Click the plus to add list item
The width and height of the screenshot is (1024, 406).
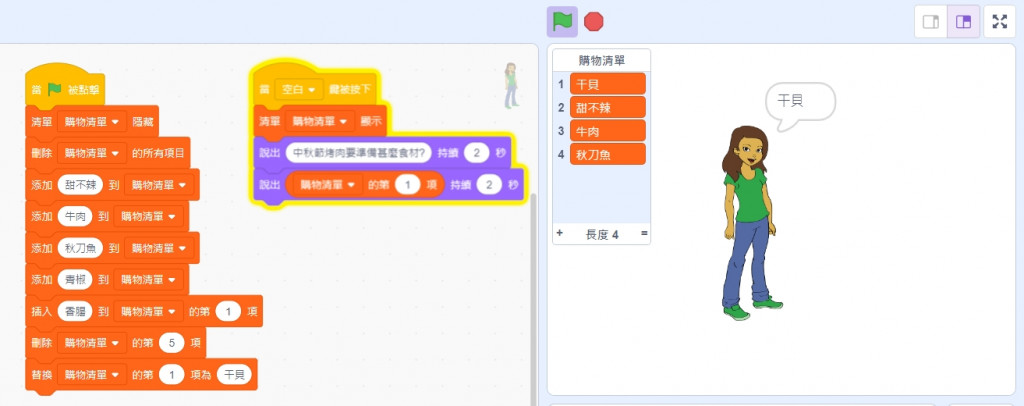click(559, 233)
